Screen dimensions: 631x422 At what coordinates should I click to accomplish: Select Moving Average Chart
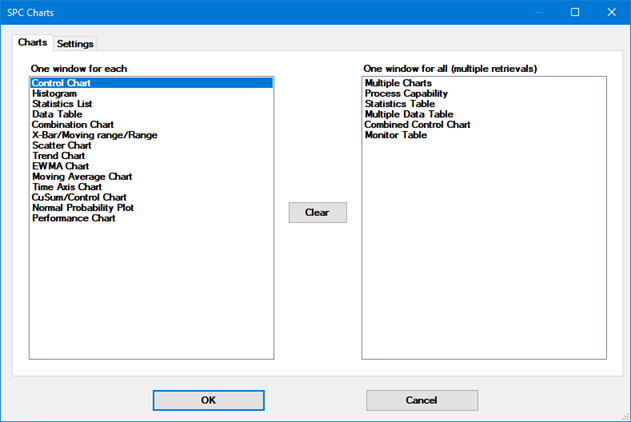tap(81, 177)
